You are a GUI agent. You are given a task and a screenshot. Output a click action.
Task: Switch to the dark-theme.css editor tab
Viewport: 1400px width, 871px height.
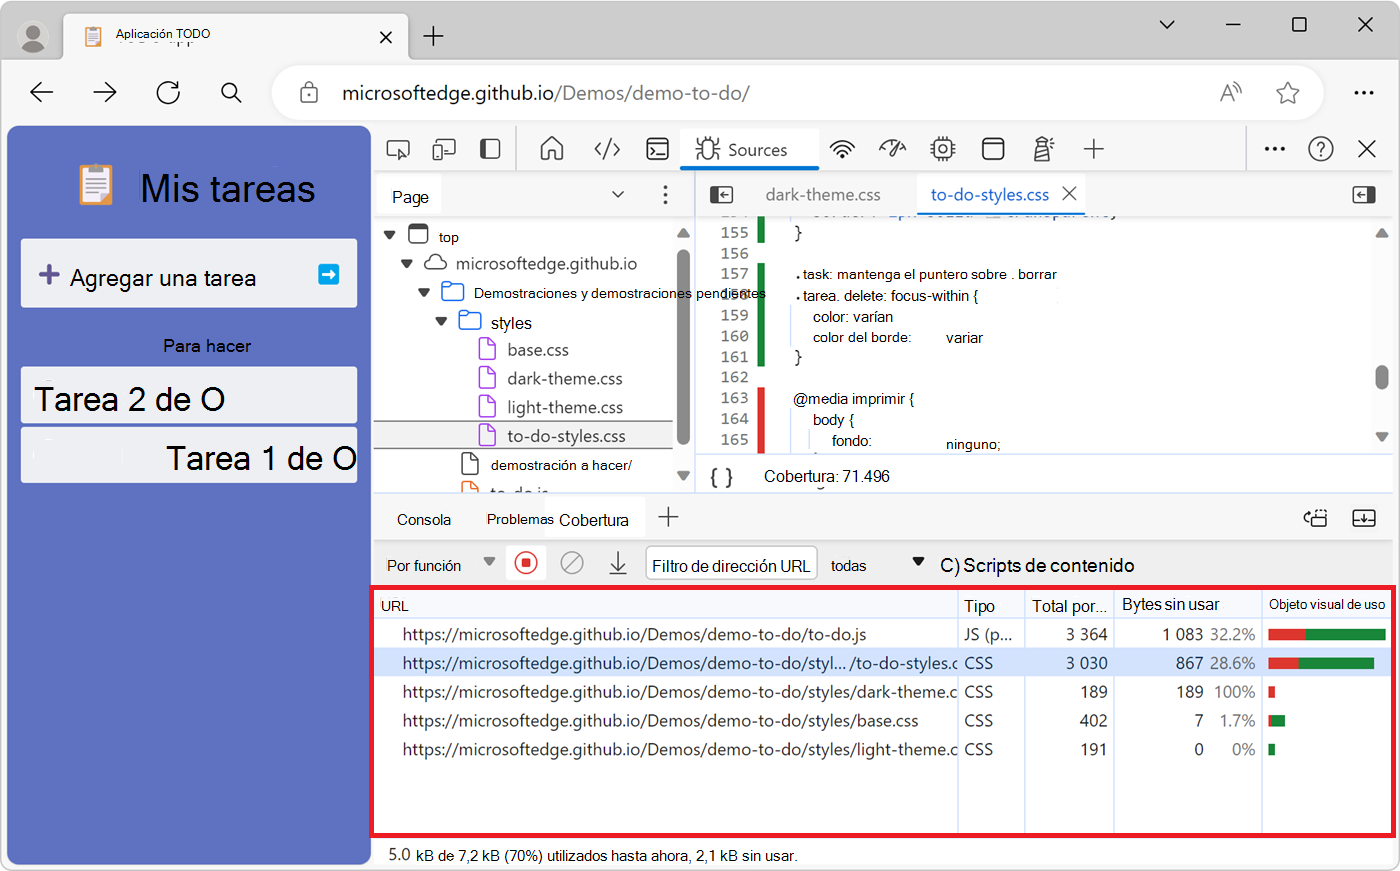point(822,195)
